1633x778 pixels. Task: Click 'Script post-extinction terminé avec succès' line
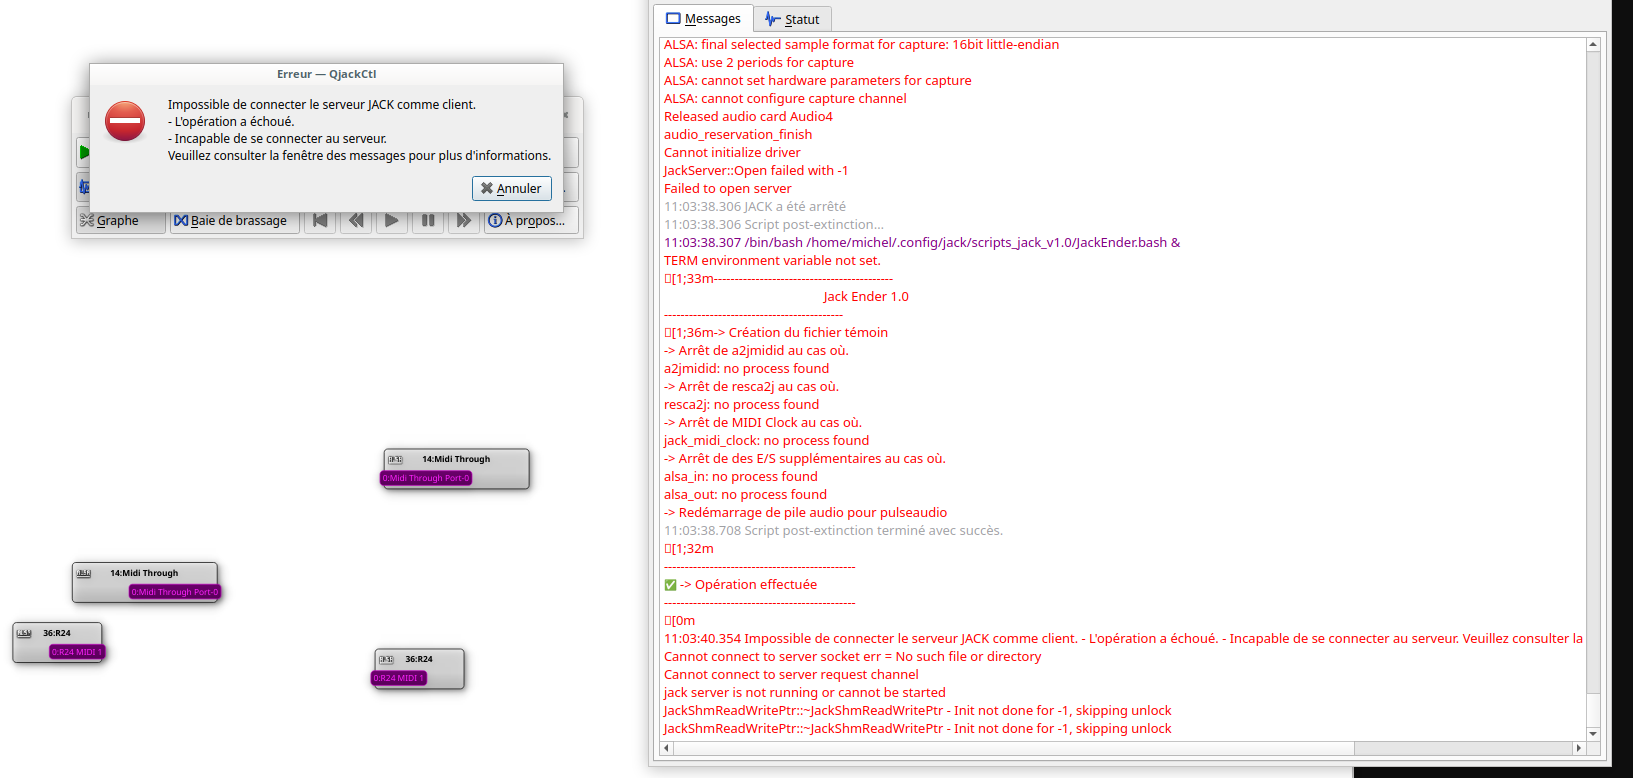point(833,531)
